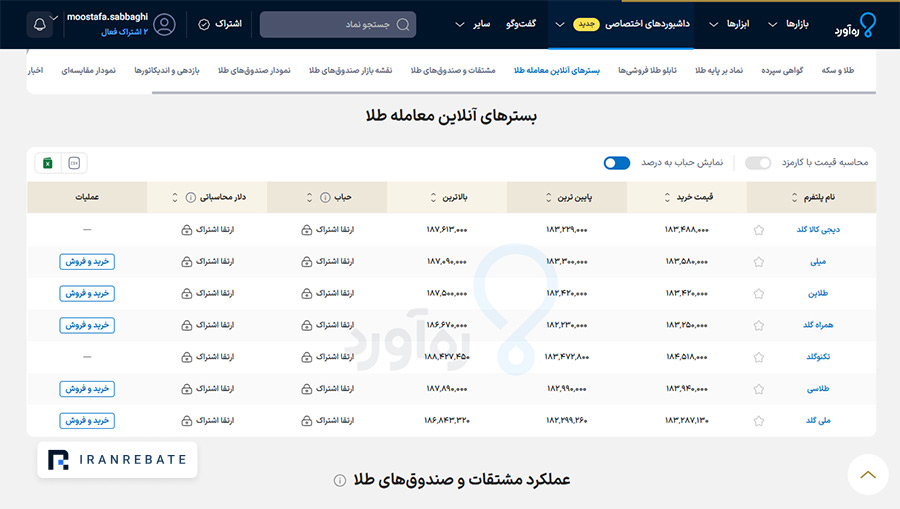Click lock icon in دلار محاسباتی for ملی گلد

tap(187, 421)
